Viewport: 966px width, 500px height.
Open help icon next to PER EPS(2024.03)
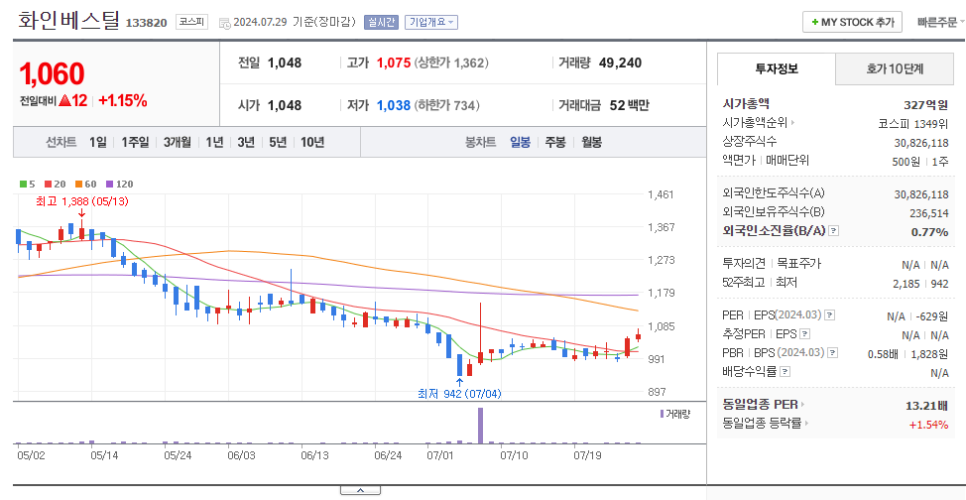coord(830,315)
